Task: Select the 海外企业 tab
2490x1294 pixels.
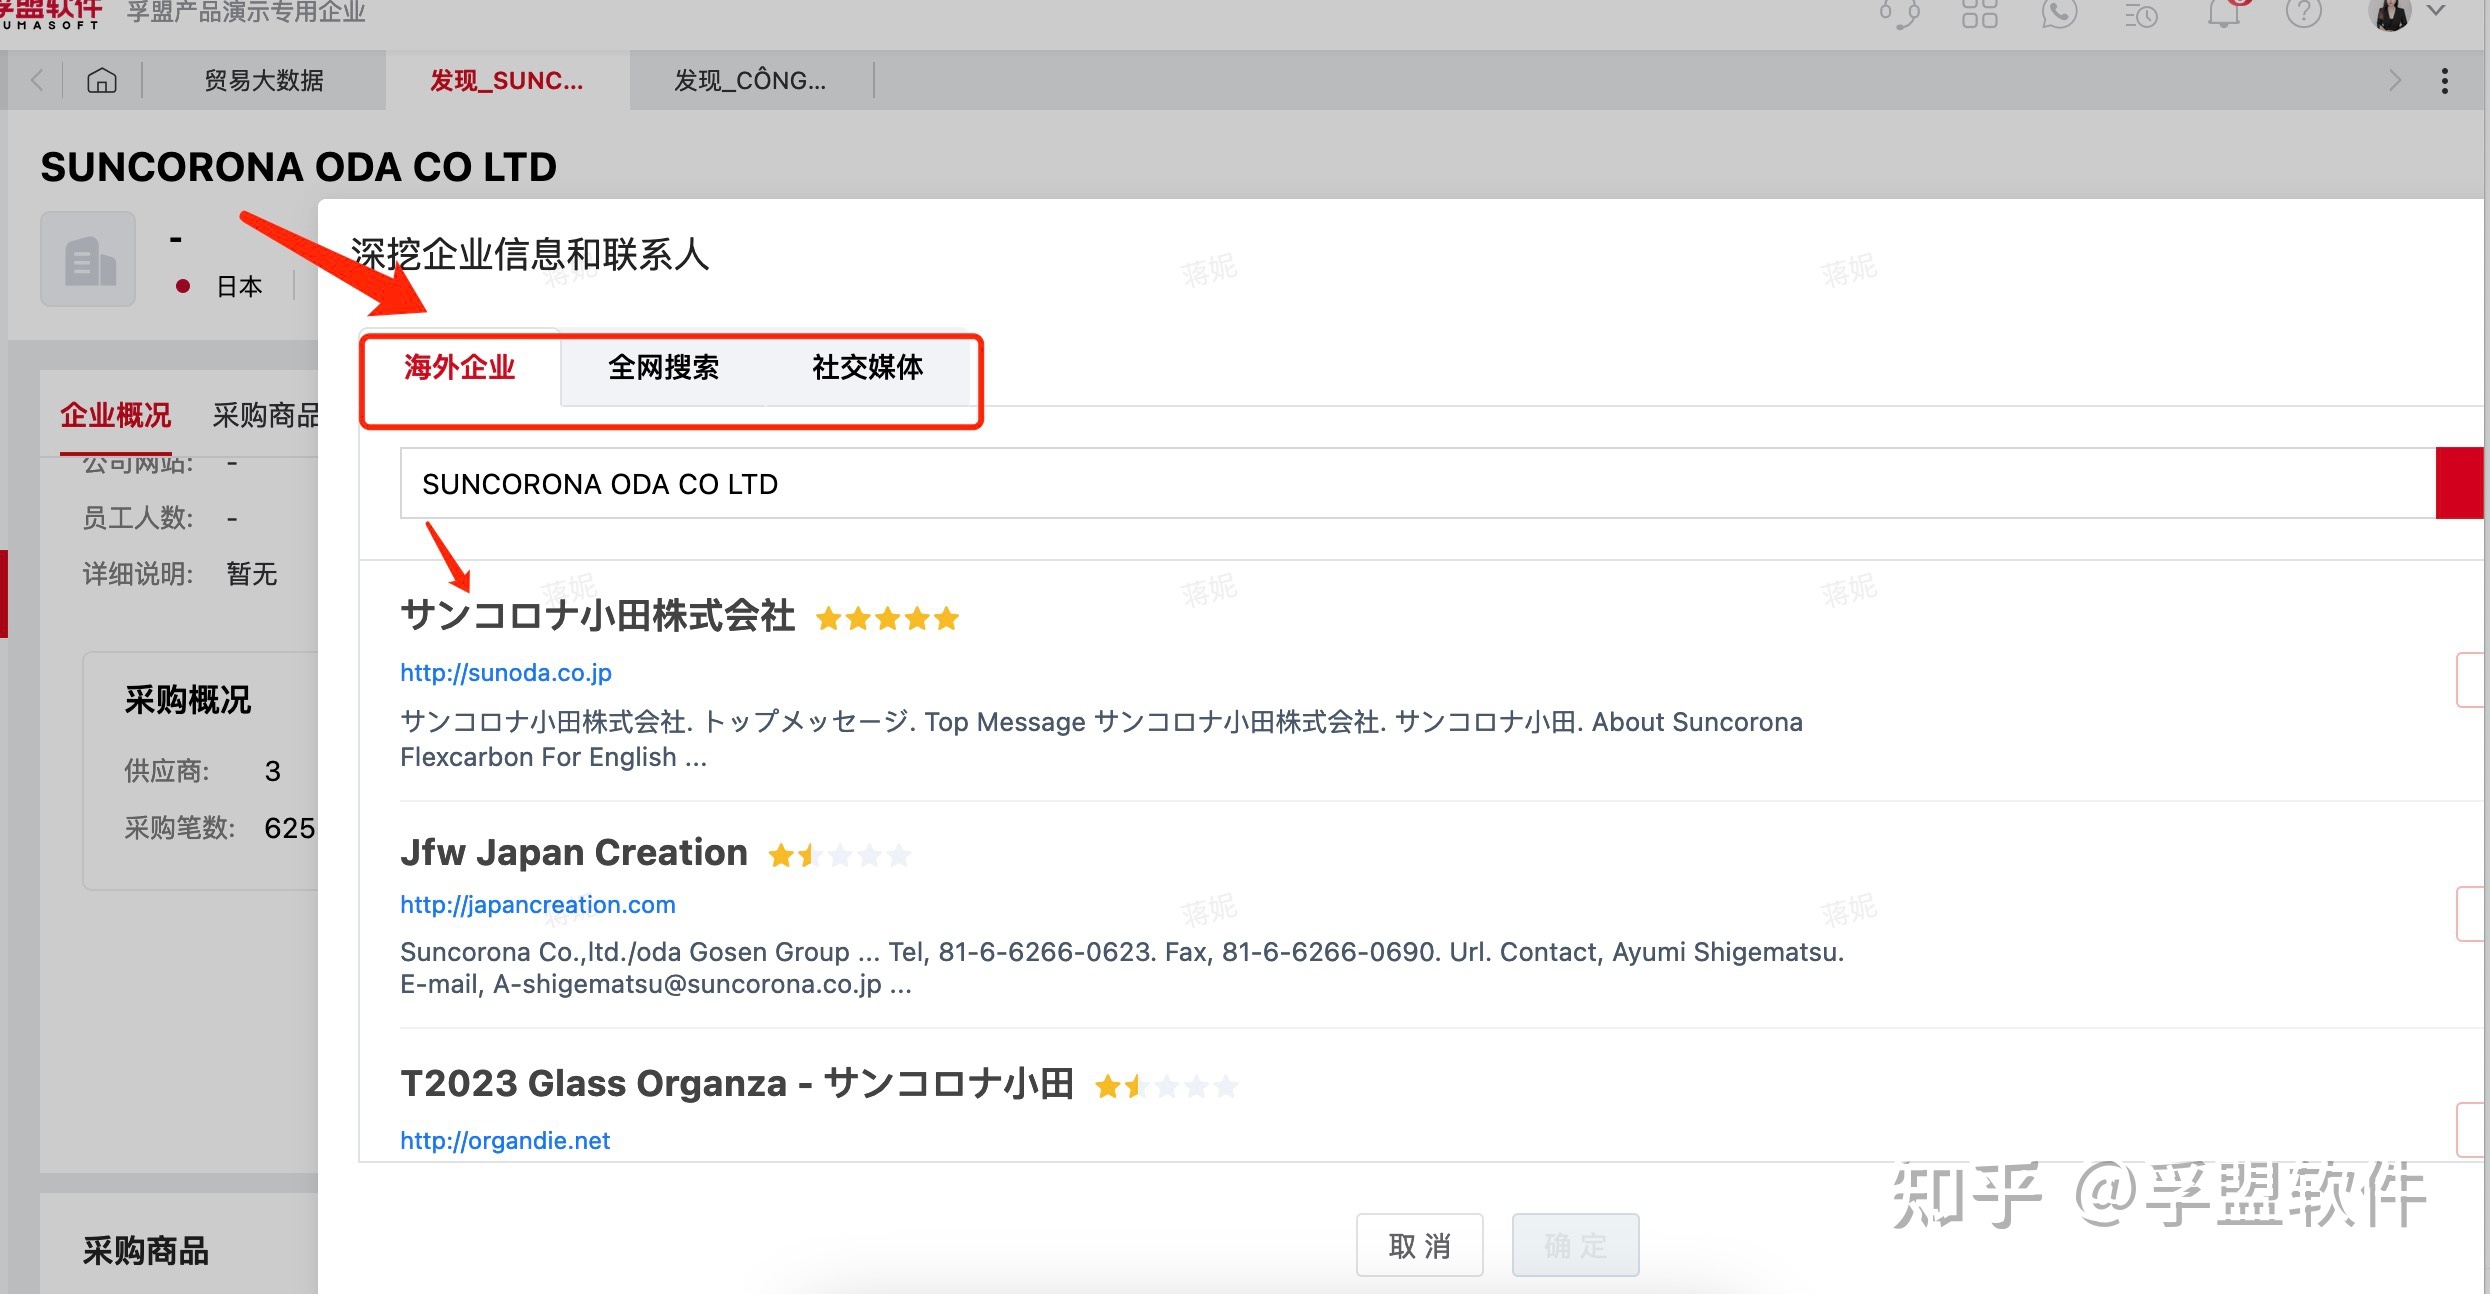Action: [460, 367]
